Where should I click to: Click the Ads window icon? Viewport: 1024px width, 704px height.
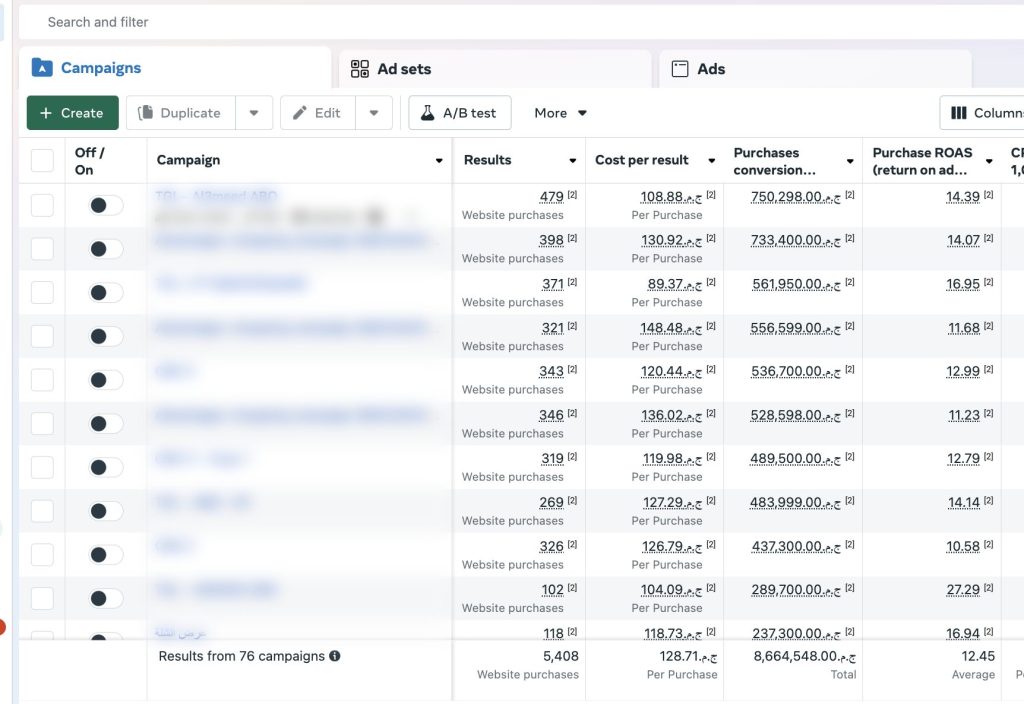coord(680,69)
